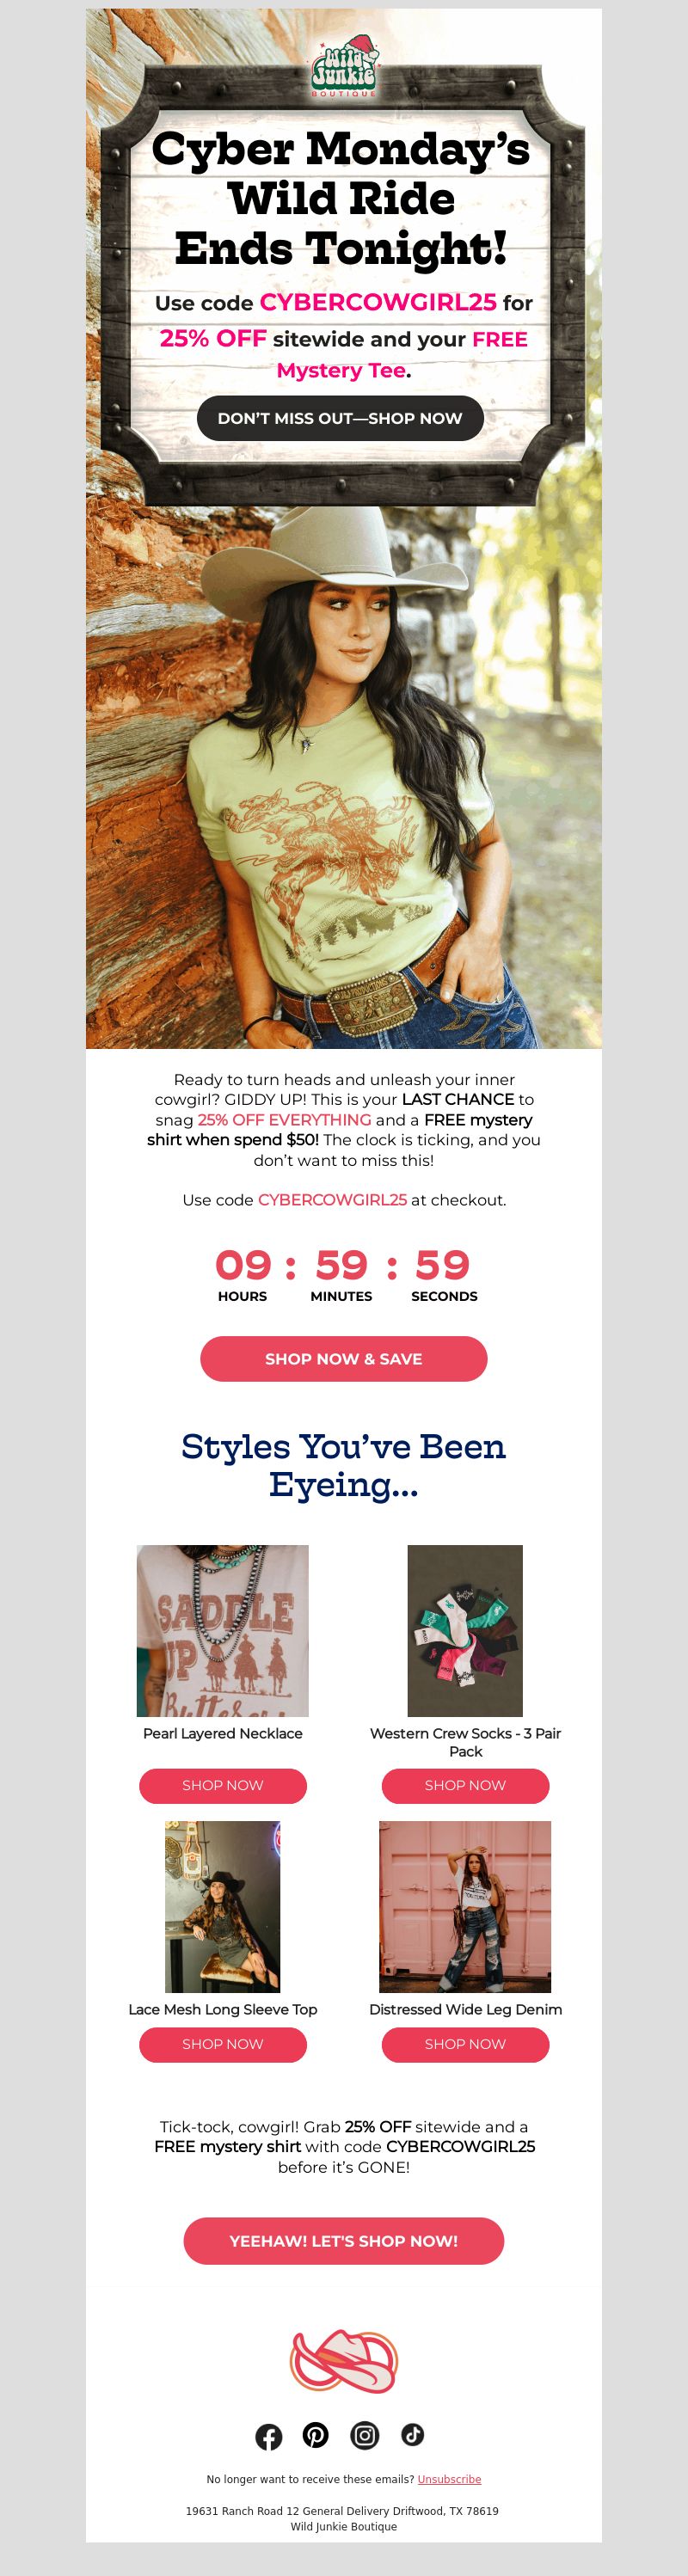Click the Shop Now & Save button

click(x=344, y=1359)
